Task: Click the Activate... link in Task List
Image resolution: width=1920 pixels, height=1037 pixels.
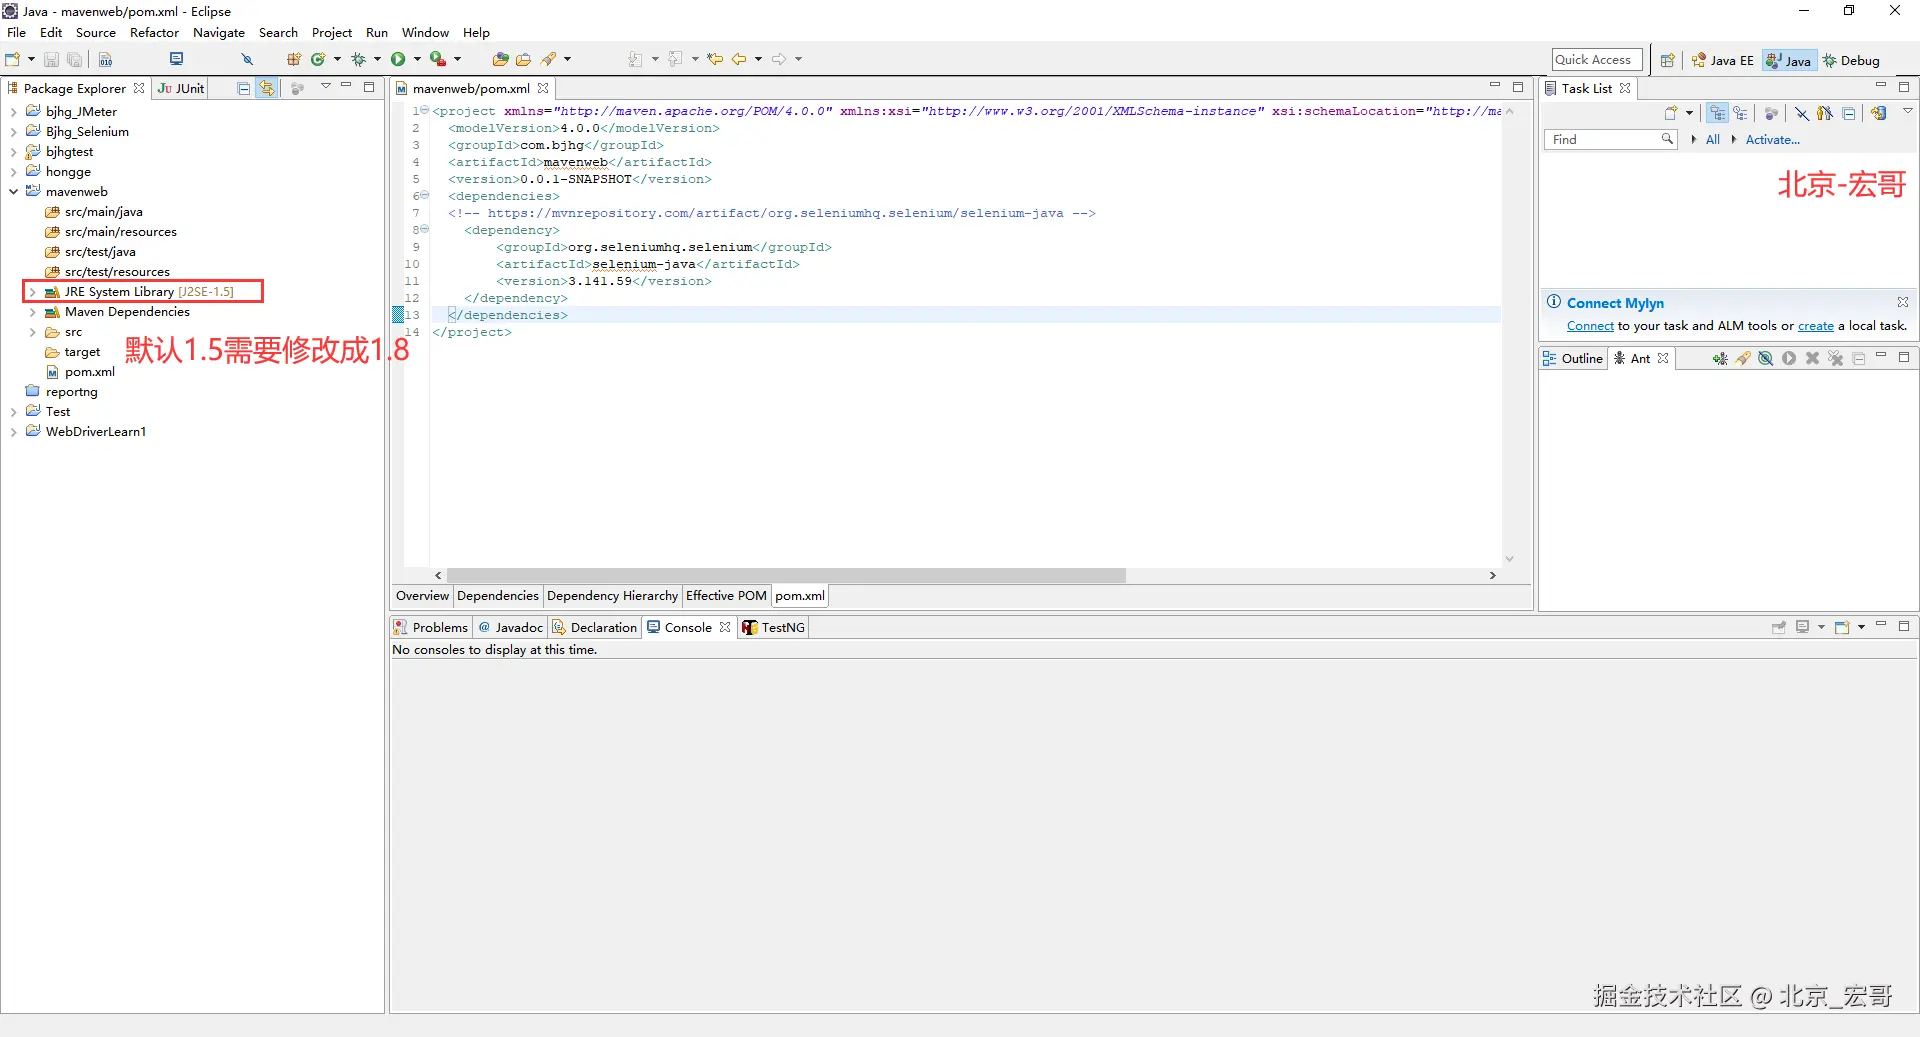Action: [x=1772, y=140]
